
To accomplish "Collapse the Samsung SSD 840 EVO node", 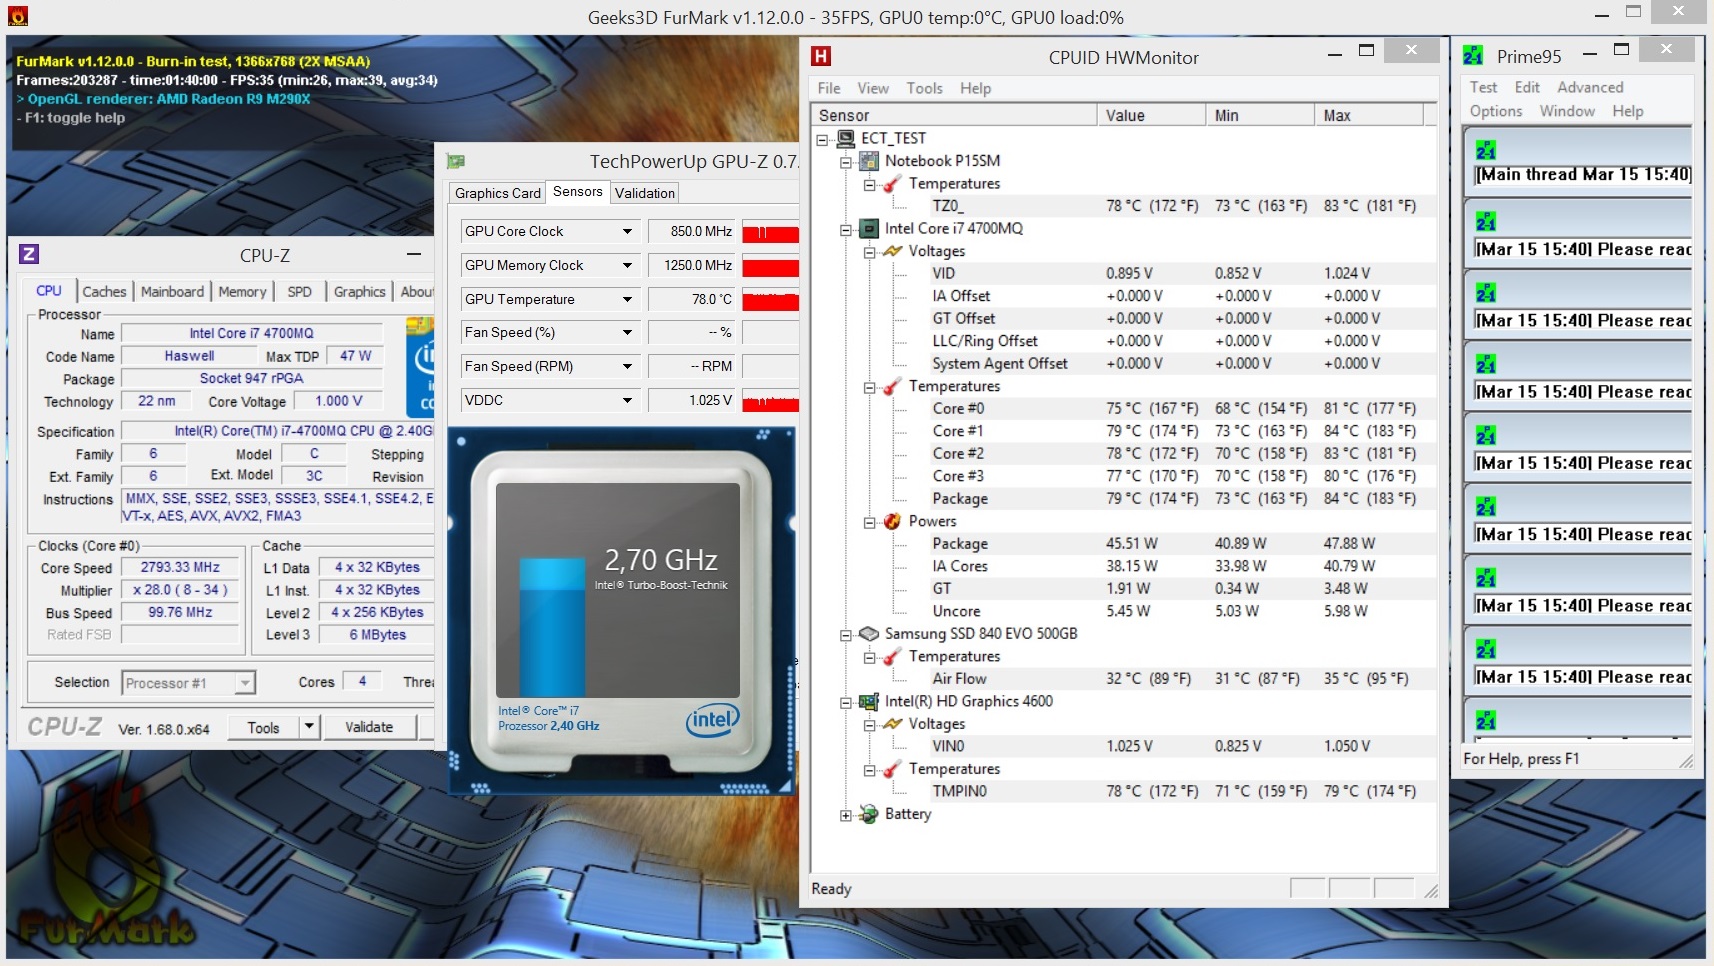I will (846, 635).
